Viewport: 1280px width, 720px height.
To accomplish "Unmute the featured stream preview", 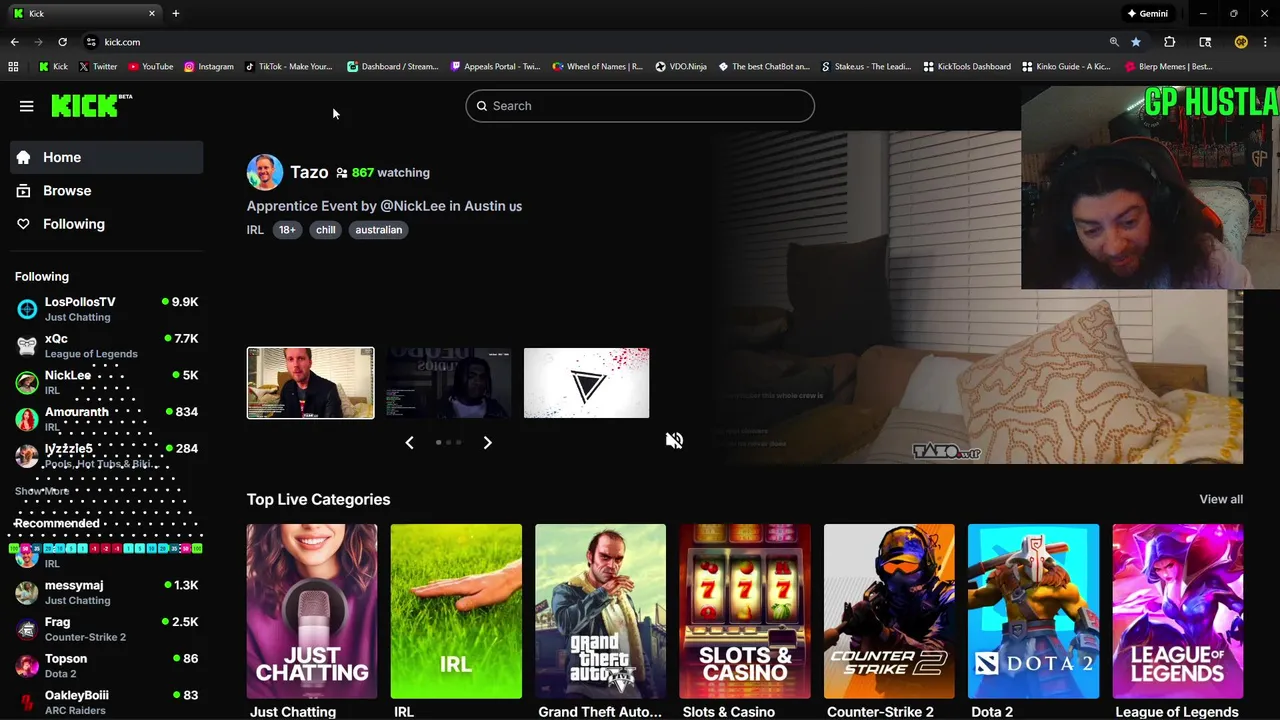I will (675, 440).
